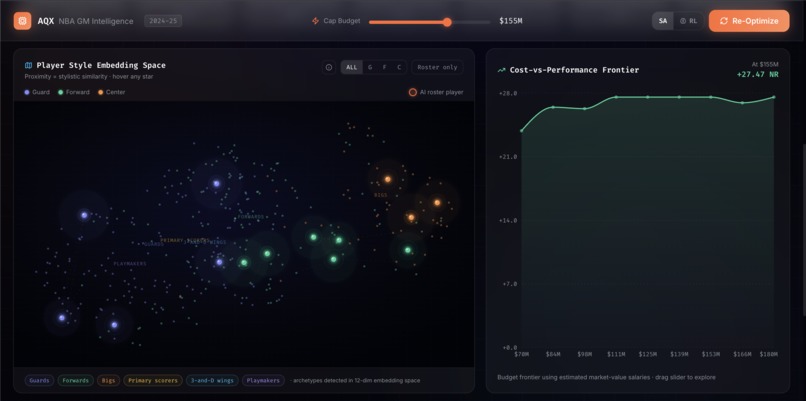Click the BIGS cluster label in plot
This screenshot has width=806, height=401.
coord(381,195)
